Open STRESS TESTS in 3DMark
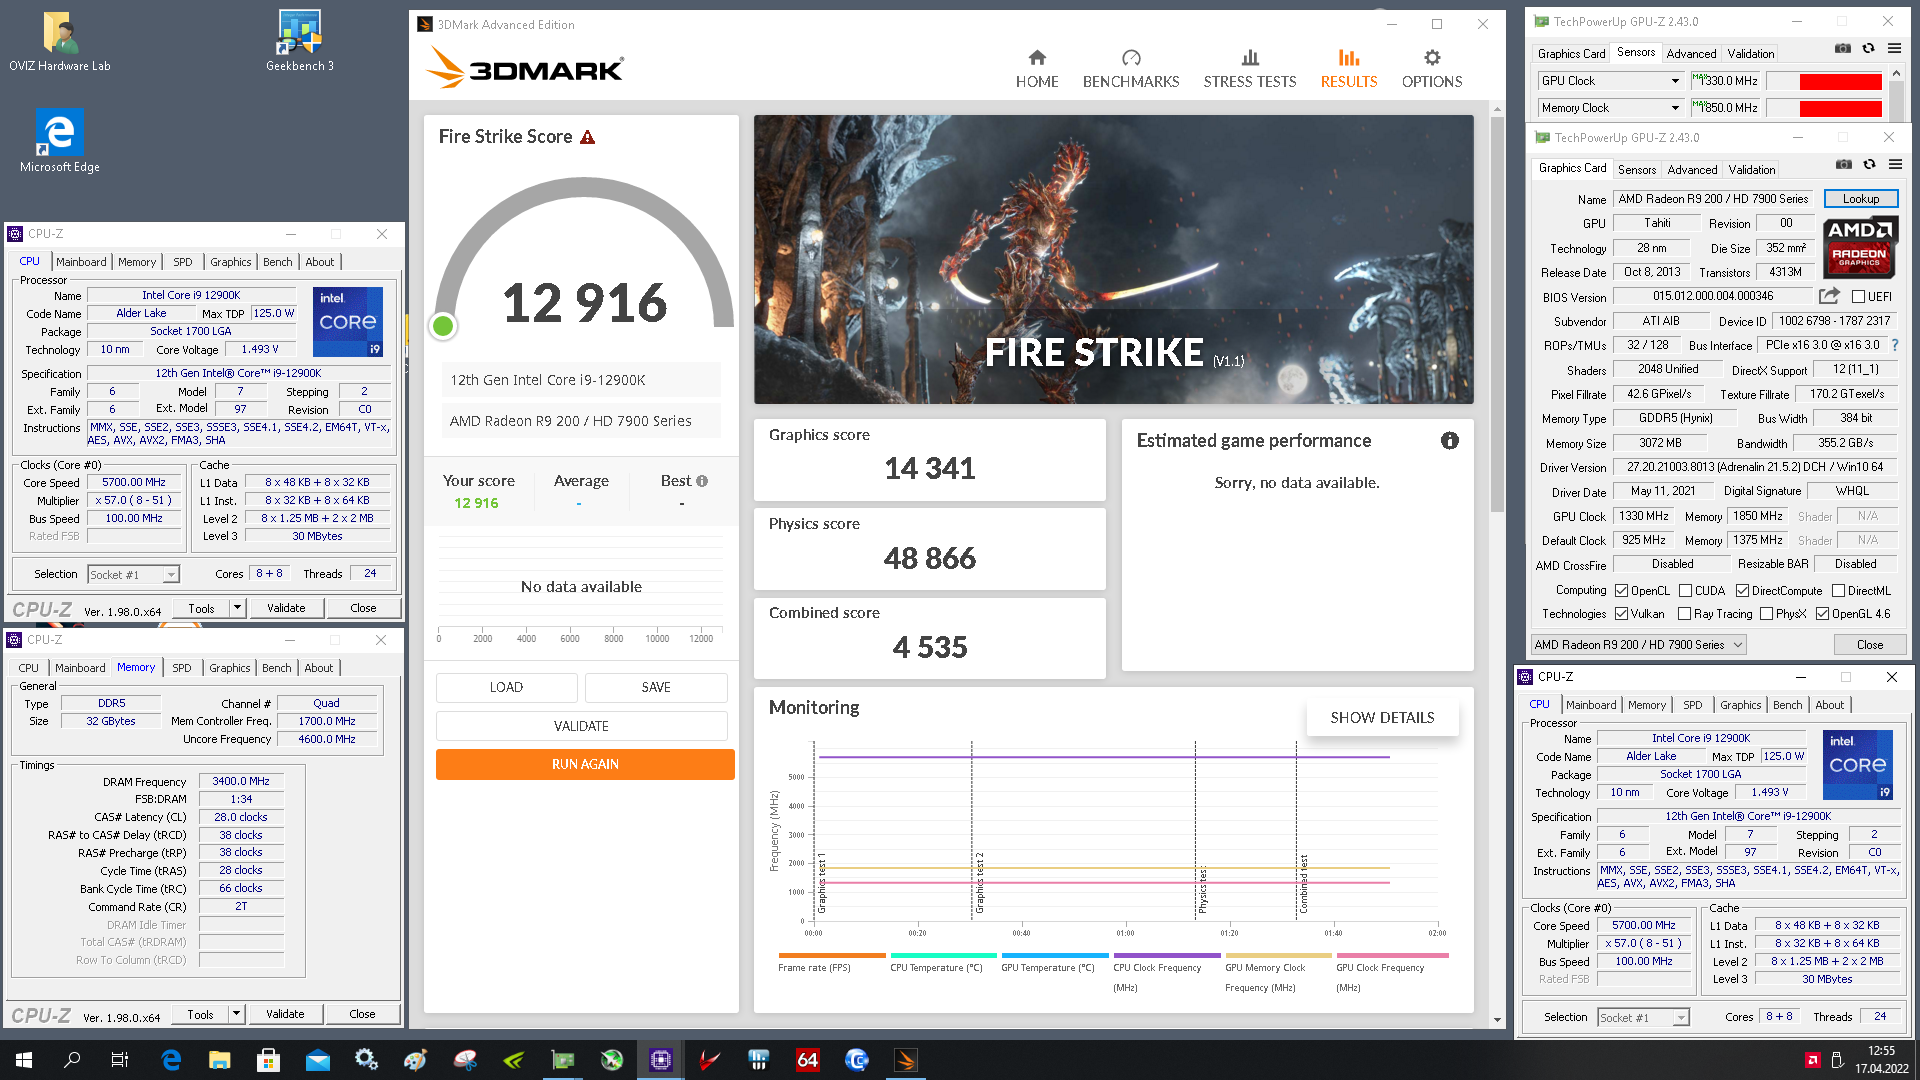 tap(1250, 69)
